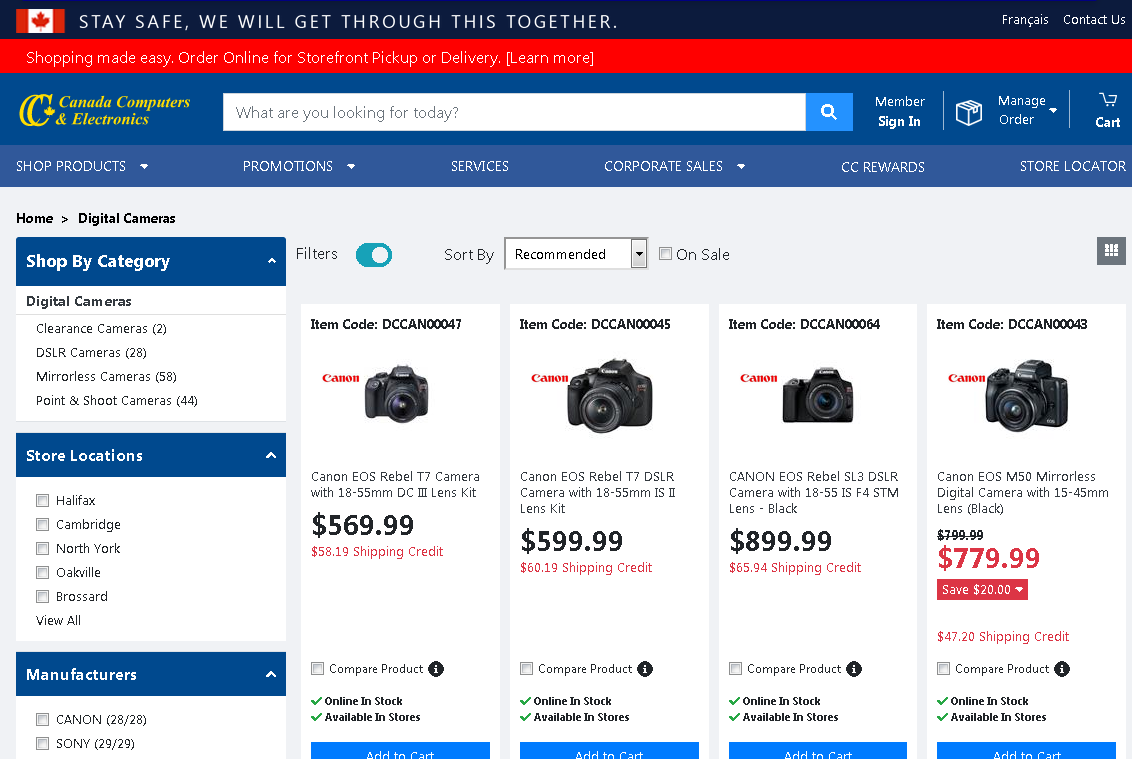Go to Home in the breadcrumb

tap(35, 218)
